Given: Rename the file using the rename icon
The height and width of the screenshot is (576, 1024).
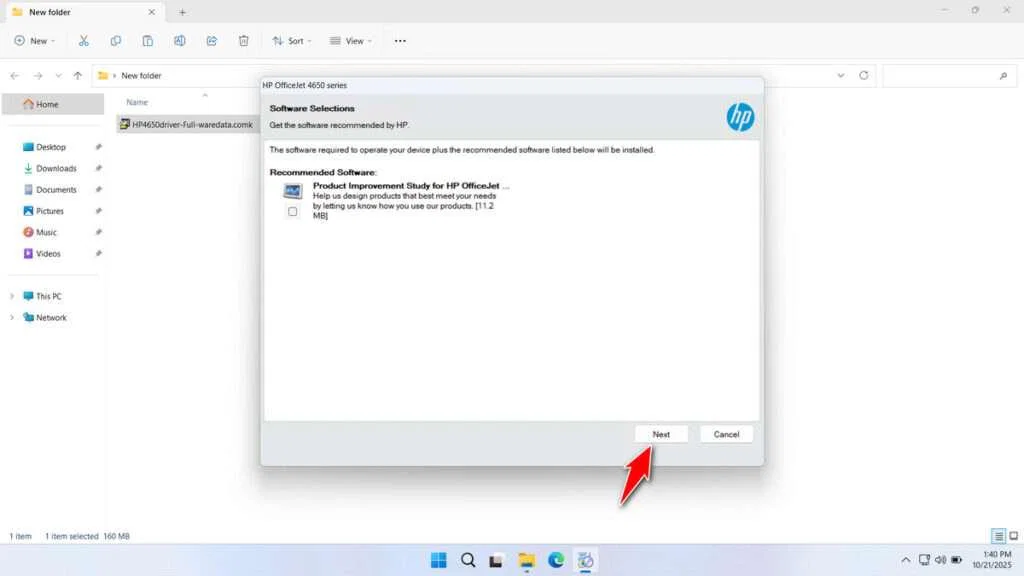Looking at the screenshot, I should 180,40.
